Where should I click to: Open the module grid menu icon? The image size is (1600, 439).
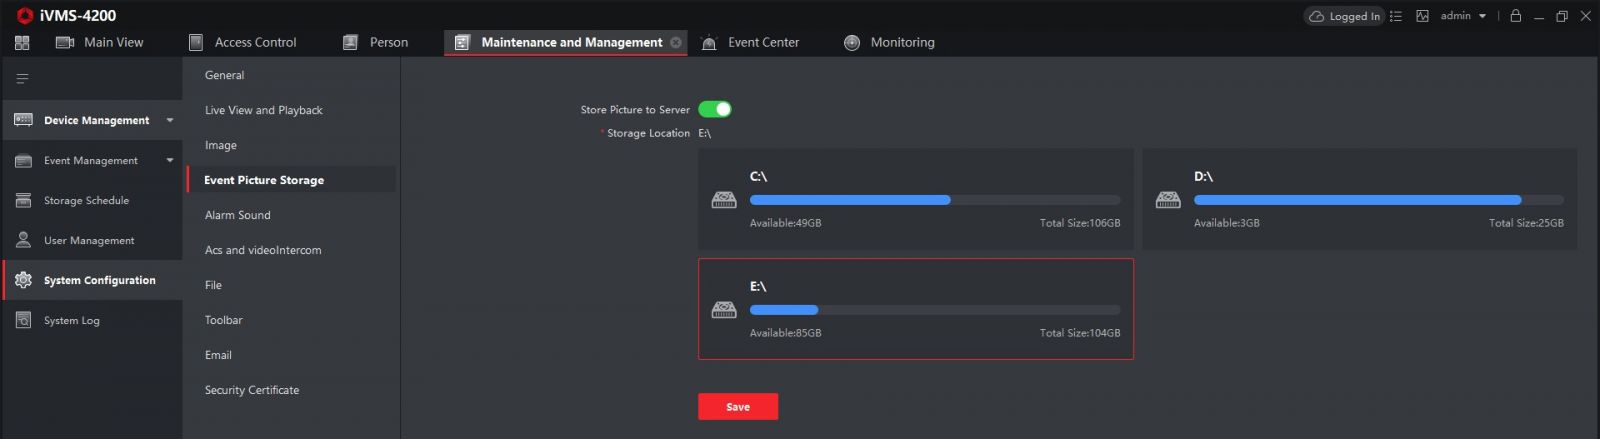pos(22,43)
